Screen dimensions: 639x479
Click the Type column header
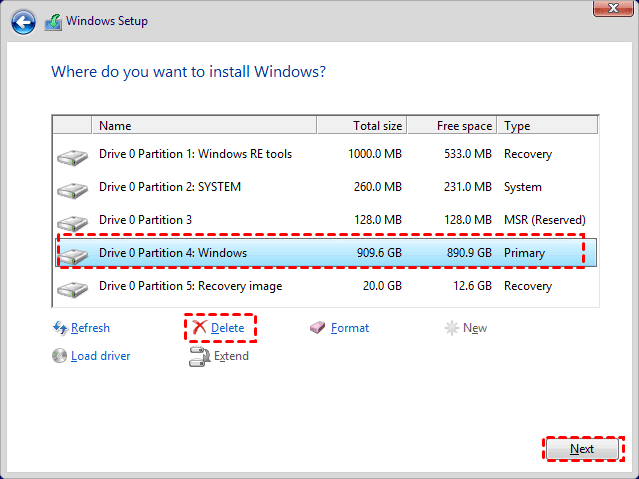click(546, 126)
